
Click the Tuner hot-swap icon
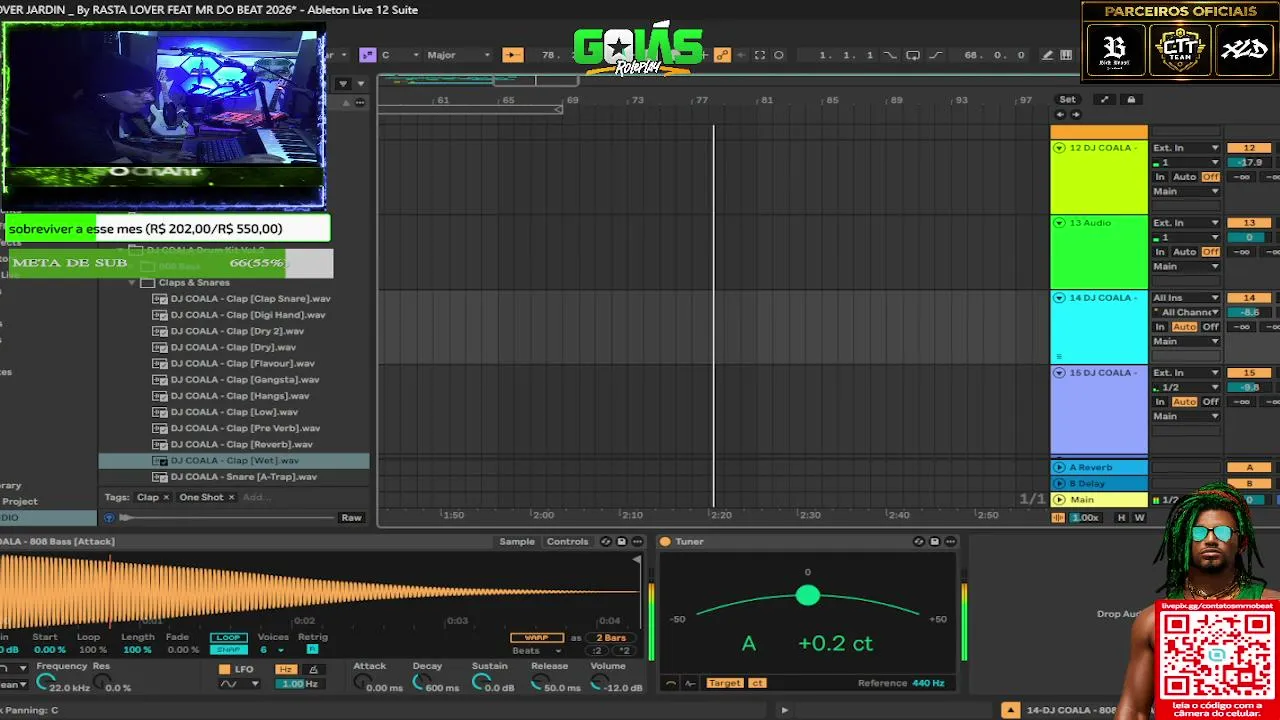(x=919, y=541)
